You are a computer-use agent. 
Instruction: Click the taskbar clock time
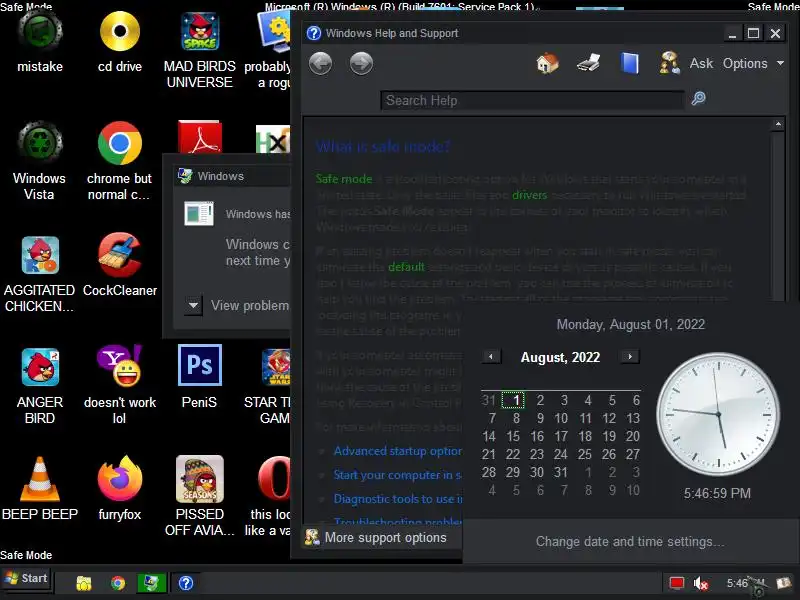[x=745, y=583]
